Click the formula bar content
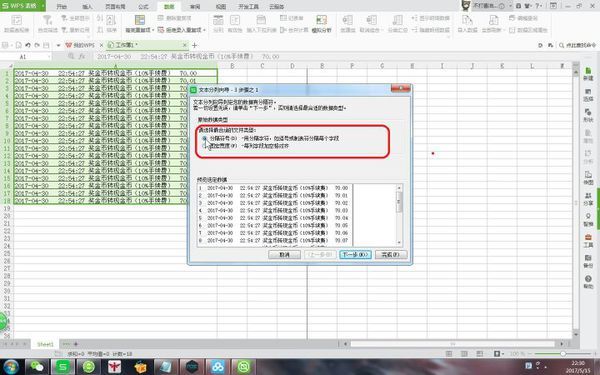This screenshot has height=375, width=600. [x=337, y=57]
